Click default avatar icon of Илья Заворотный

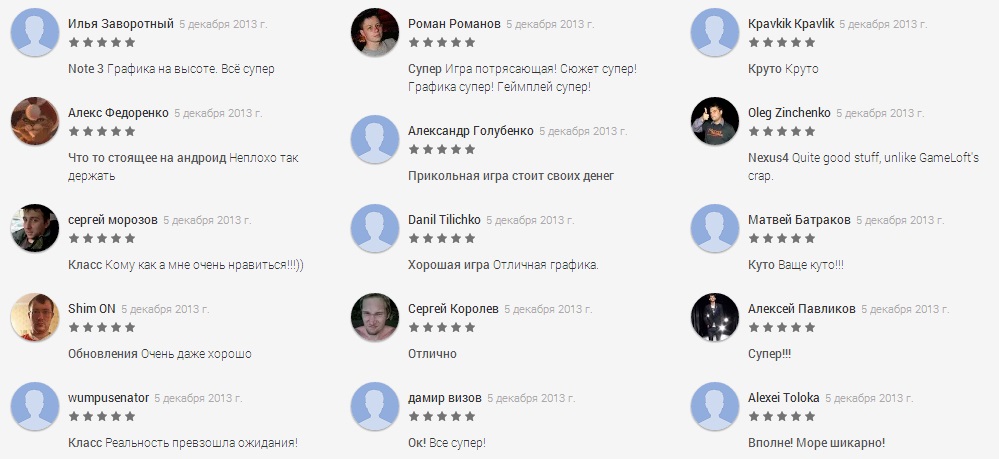point(35,32)
